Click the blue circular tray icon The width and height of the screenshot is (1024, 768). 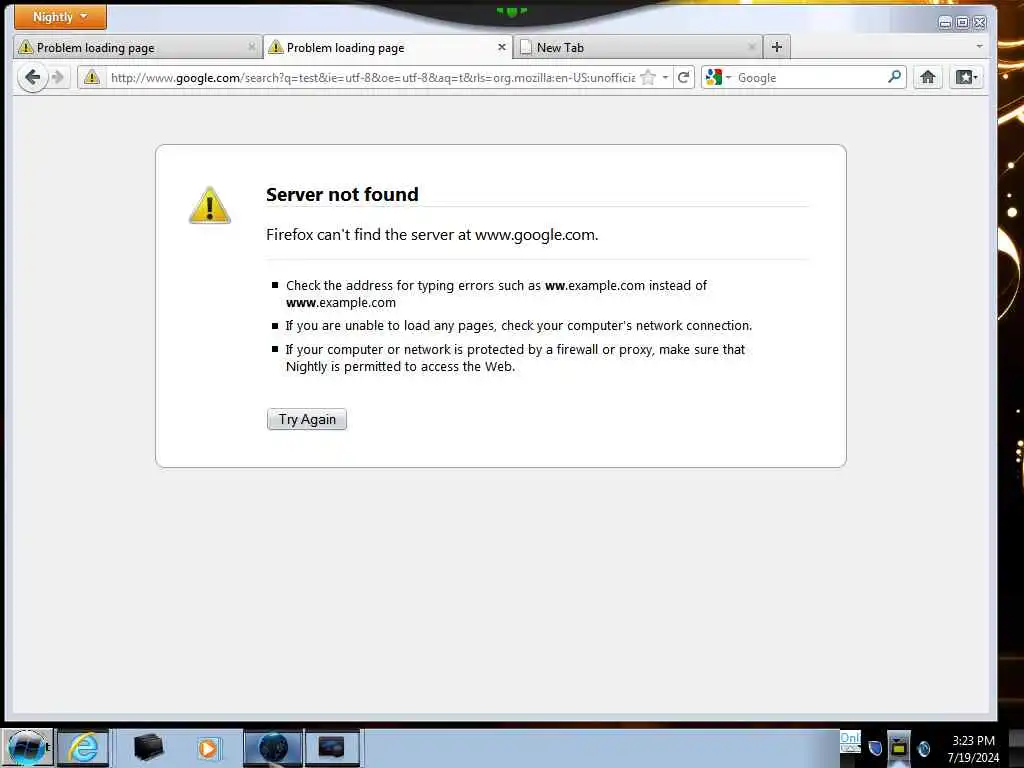[x=923, y=748]
